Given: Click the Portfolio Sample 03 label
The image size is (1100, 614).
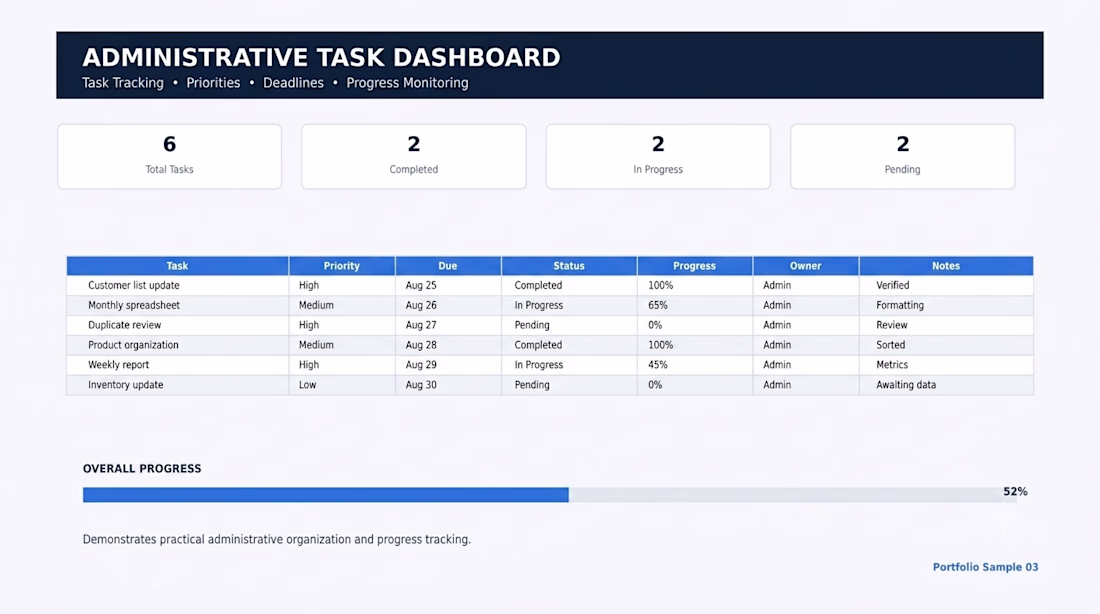Looking at the screenshot, I should coord(985,567).
